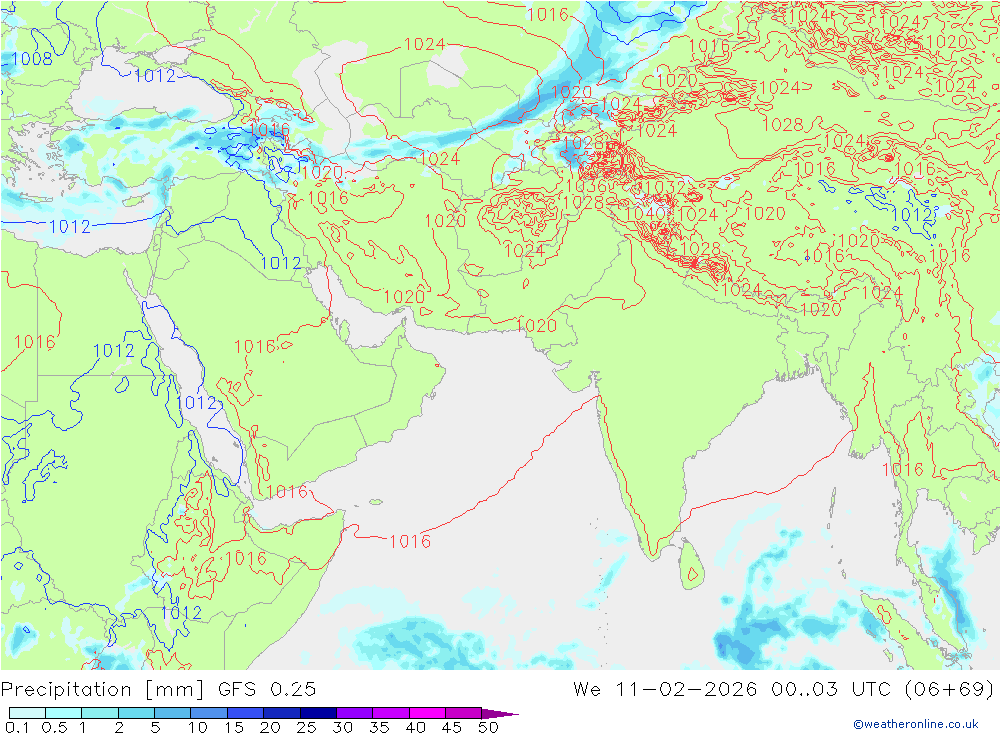Click the 'Precipitation [mm] GFS 0.25' title text

pyautogui.click(x=158, y=690)
